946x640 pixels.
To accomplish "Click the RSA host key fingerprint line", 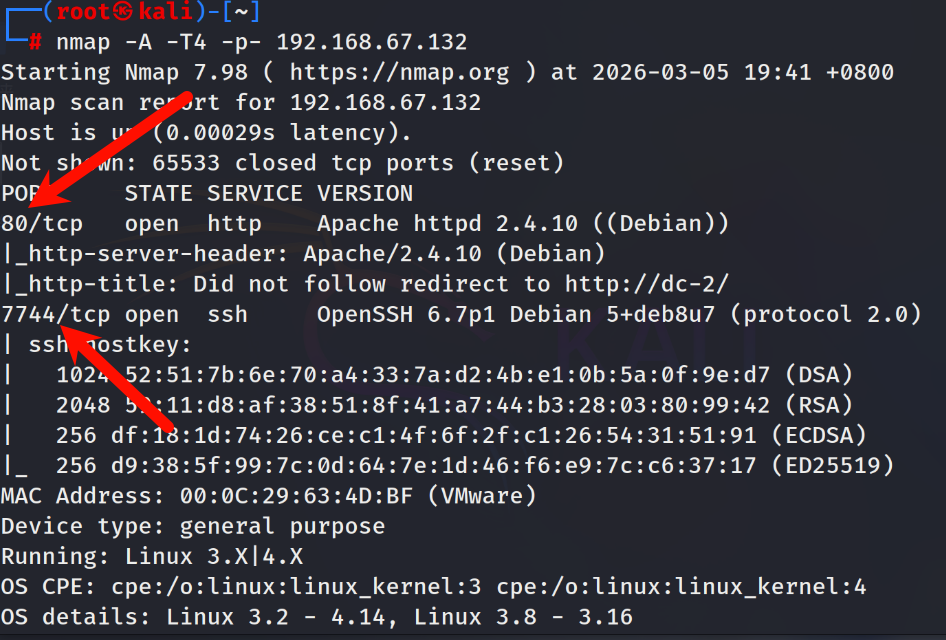I will pos(454,405).
